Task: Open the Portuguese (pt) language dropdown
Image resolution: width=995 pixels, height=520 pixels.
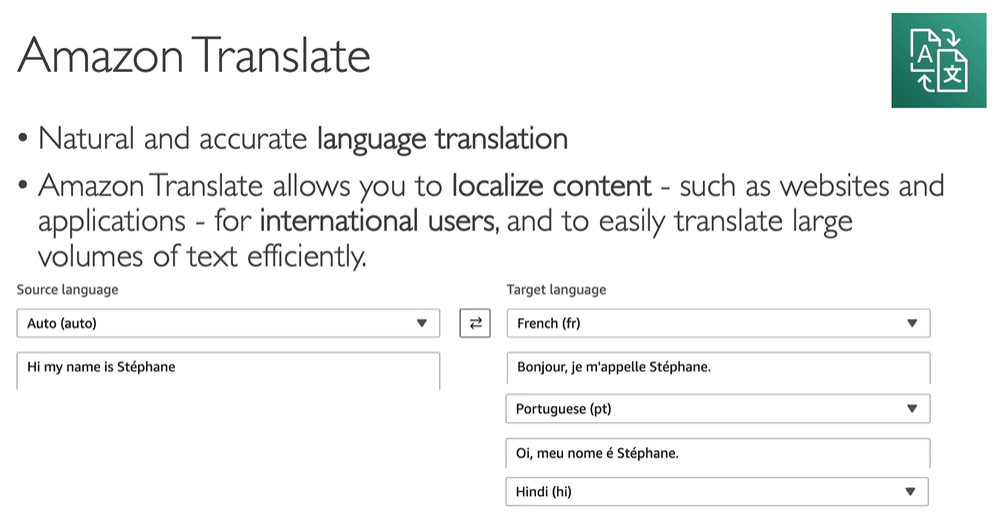Action: pyautogui.click(x=718, y=409)
